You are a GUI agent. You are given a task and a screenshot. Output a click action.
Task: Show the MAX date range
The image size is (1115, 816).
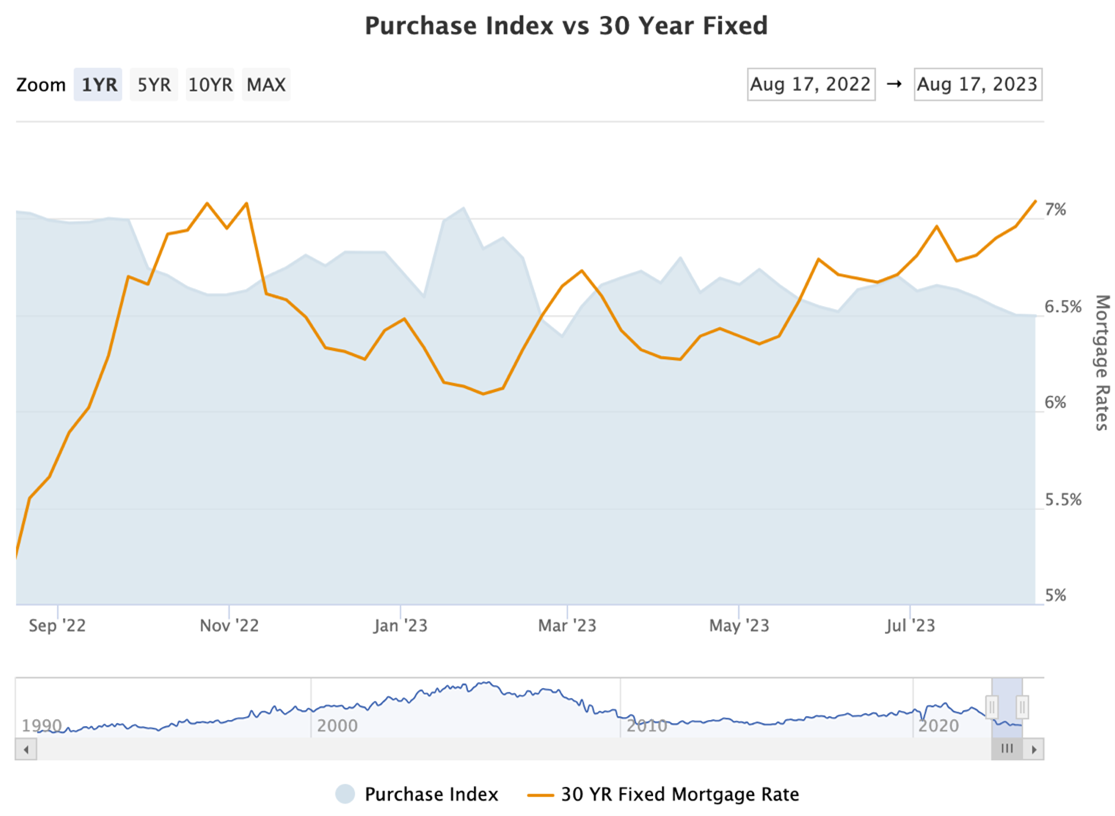coord(265,85)
